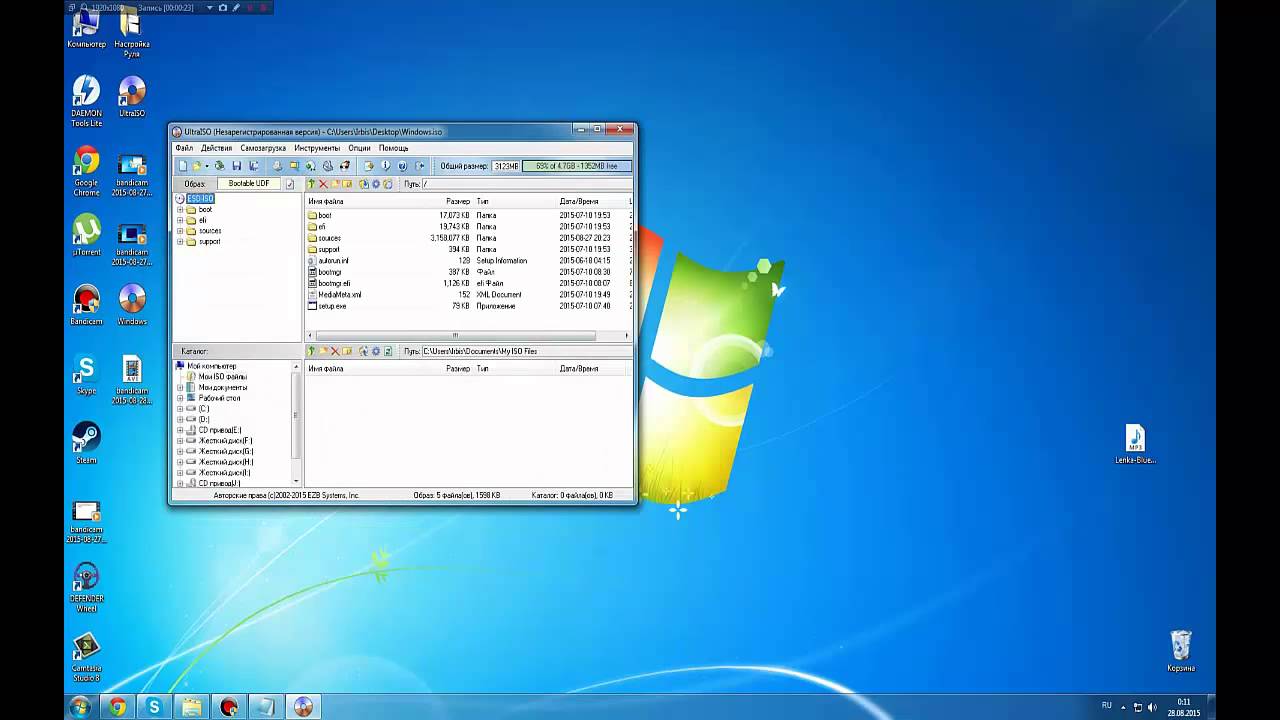Click the Save As toolbar icon
Screen dimensions: 1280x720
click(x=254, y=166)
